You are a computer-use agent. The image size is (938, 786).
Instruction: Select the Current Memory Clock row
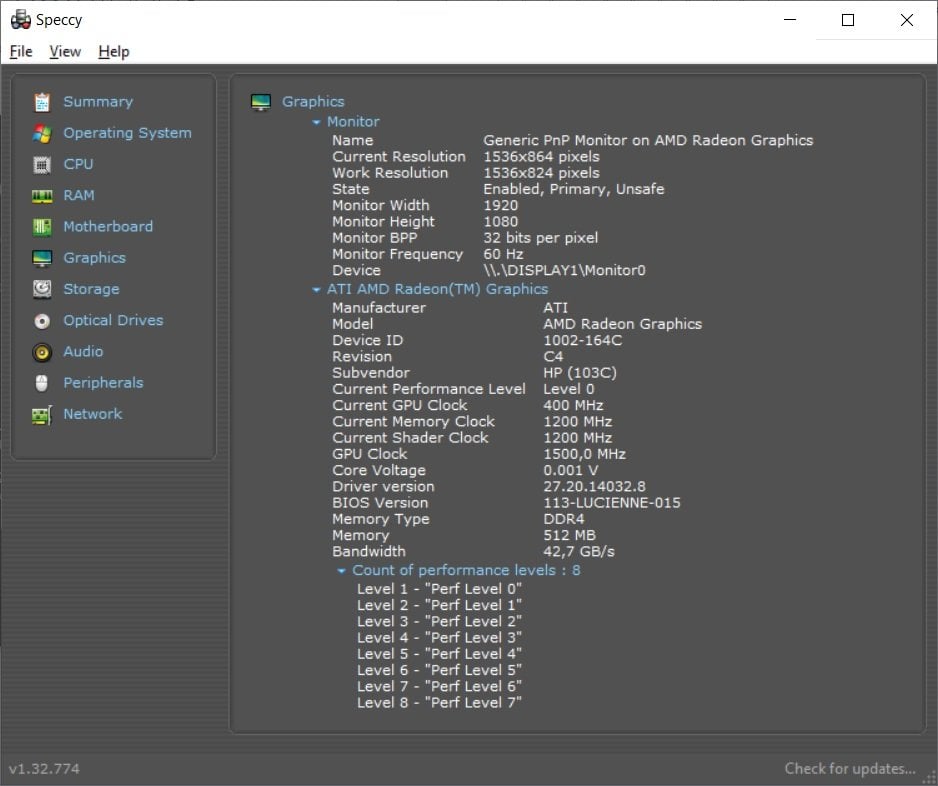[x=472, y=422]
